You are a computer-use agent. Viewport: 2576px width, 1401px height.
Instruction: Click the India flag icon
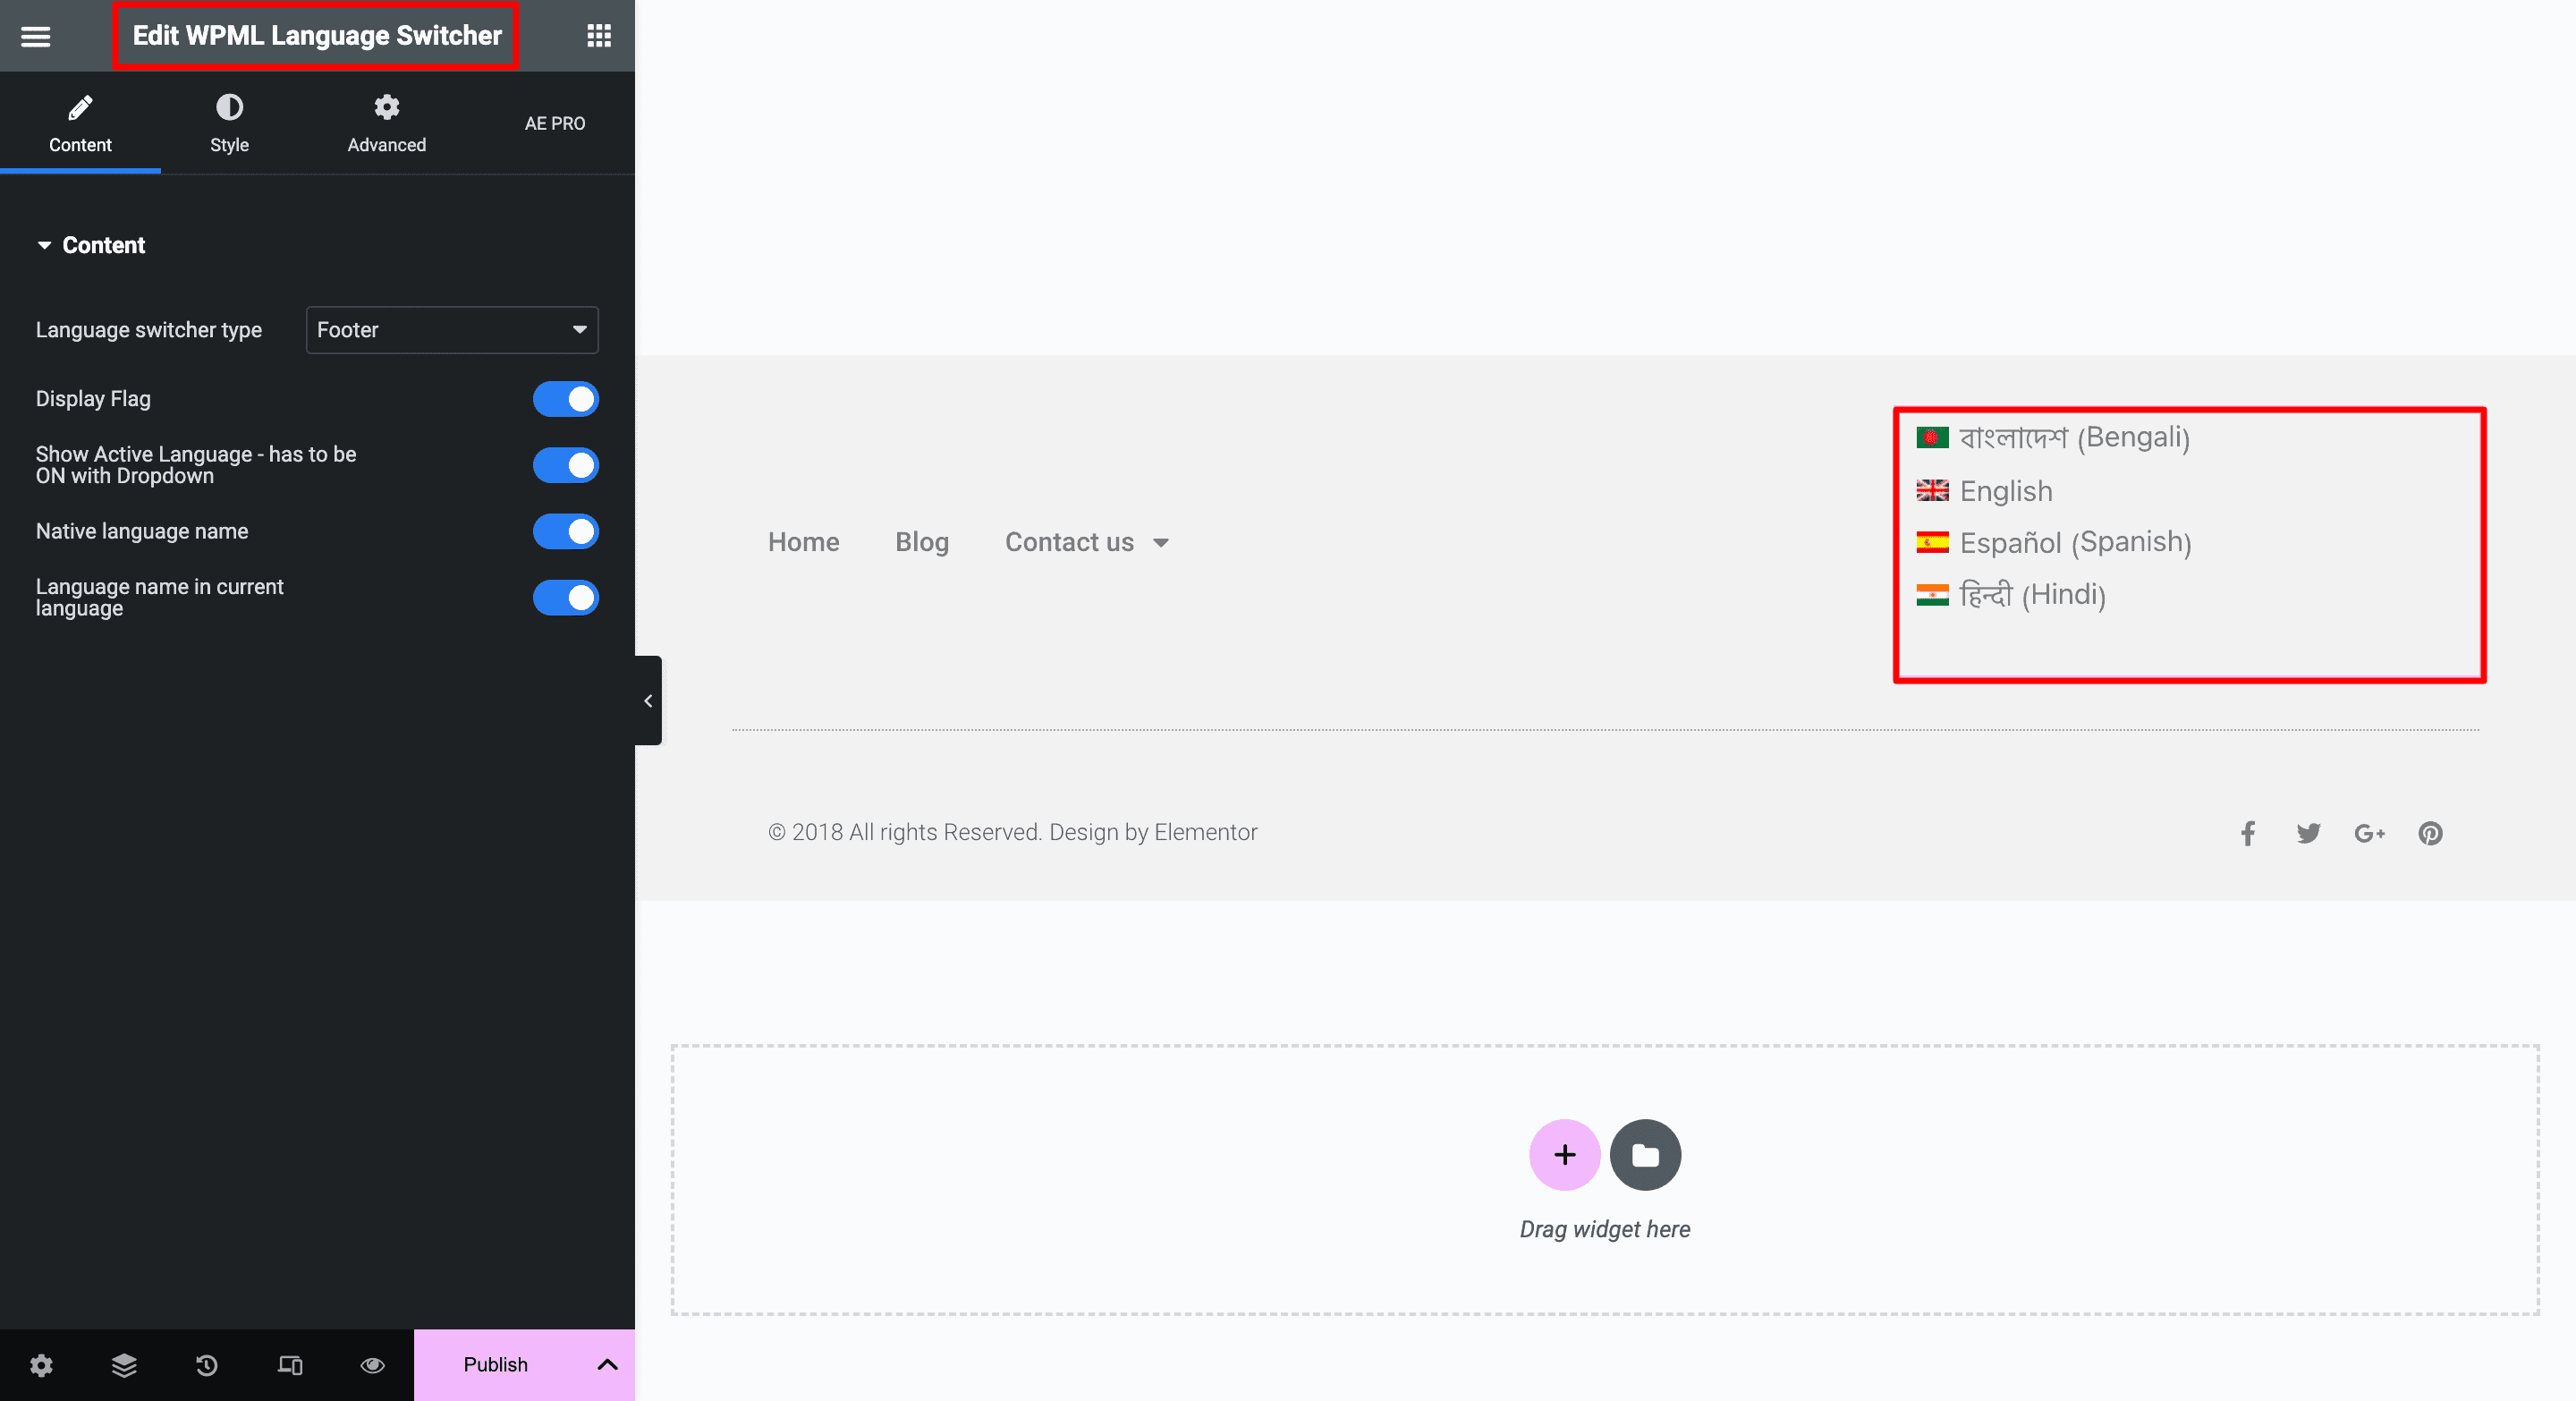click(x=1932, y=595)
